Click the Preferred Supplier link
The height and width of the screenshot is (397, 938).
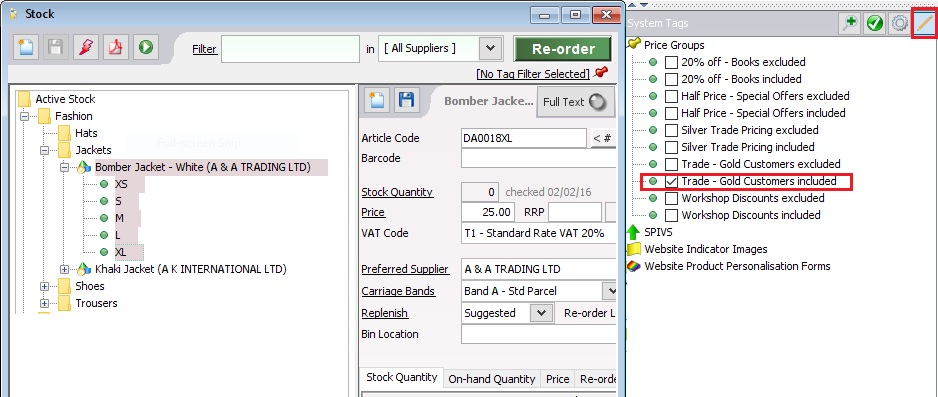pos(405,270)
